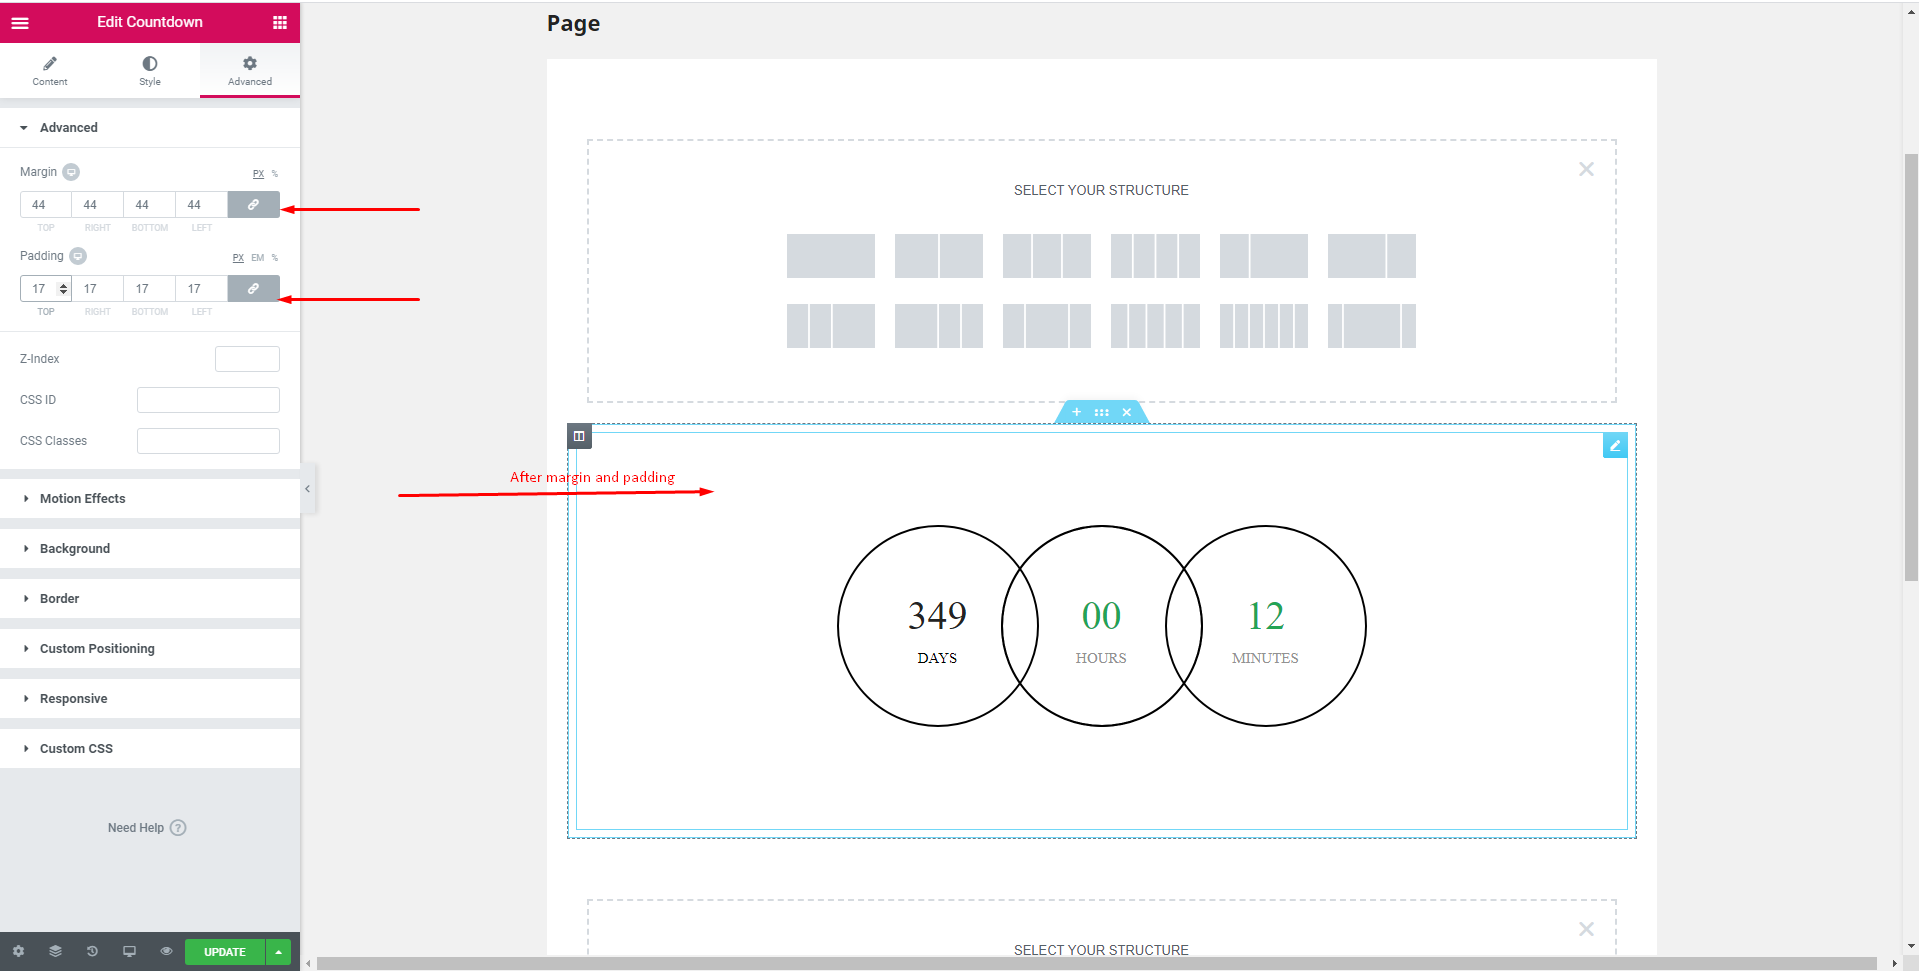Open the save options arrow beside UPDATE
1919x971 pixels.
coord(278,952)
